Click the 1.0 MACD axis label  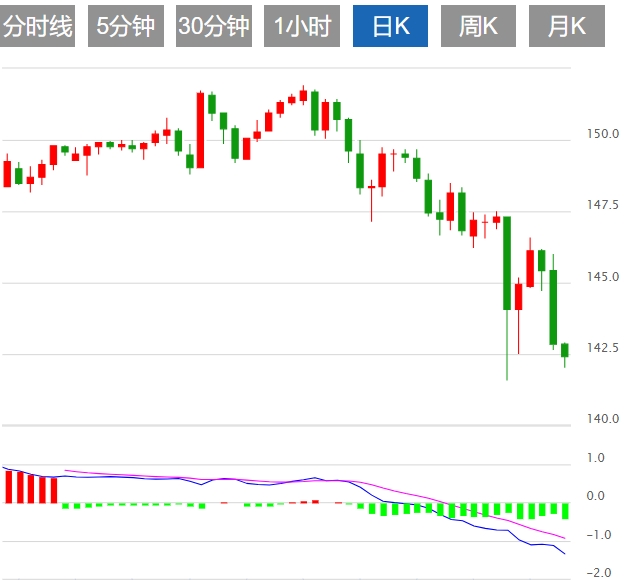click(x=596, y=458)
